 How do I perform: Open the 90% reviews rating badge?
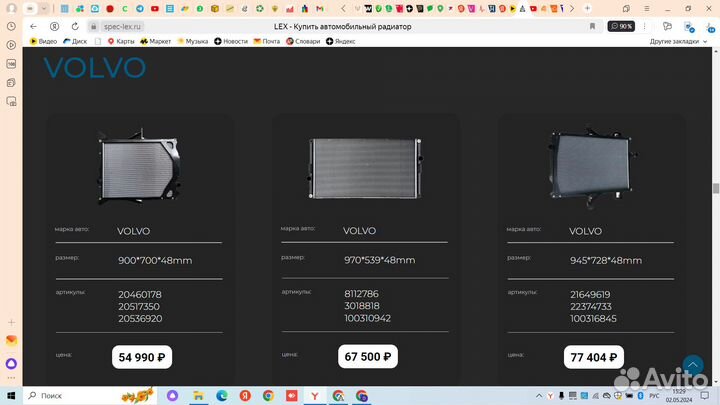(621, 27)
